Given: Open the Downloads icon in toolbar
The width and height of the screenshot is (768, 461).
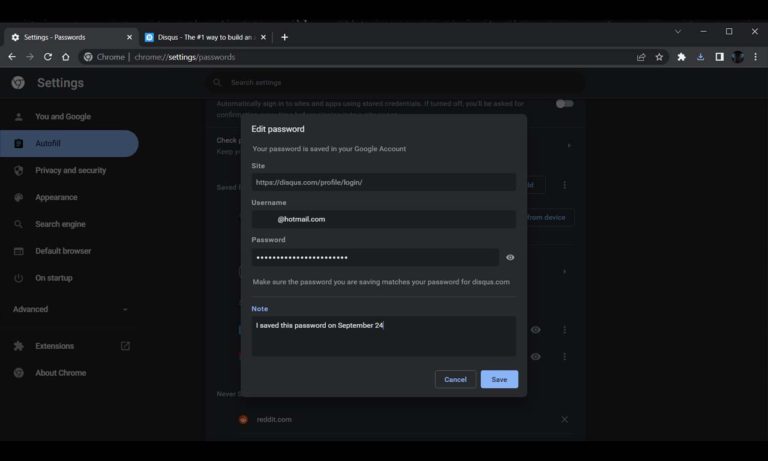Looking at the screenshot, I should (x=700, y=57).
